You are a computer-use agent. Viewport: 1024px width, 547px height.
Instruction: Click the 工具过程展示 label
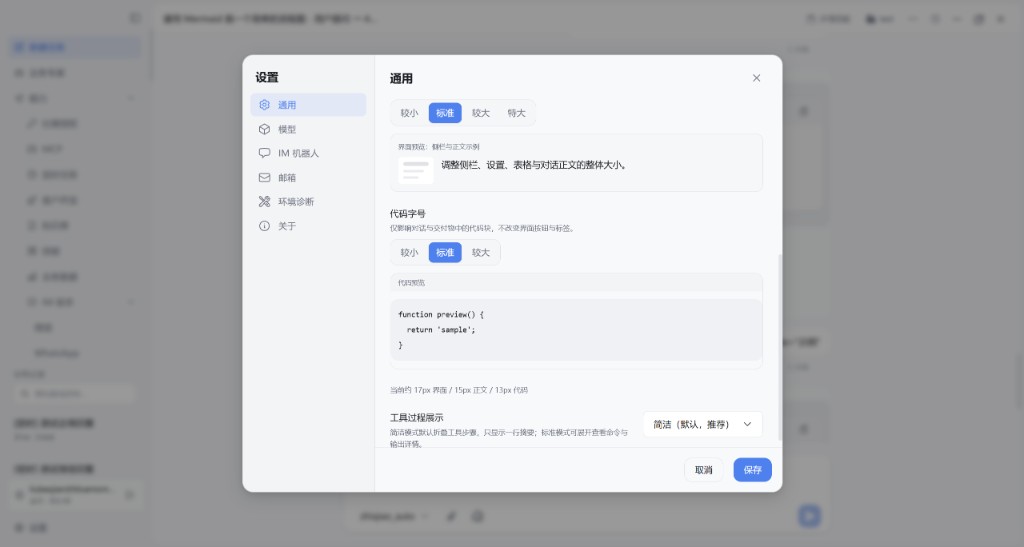point(417,418)
